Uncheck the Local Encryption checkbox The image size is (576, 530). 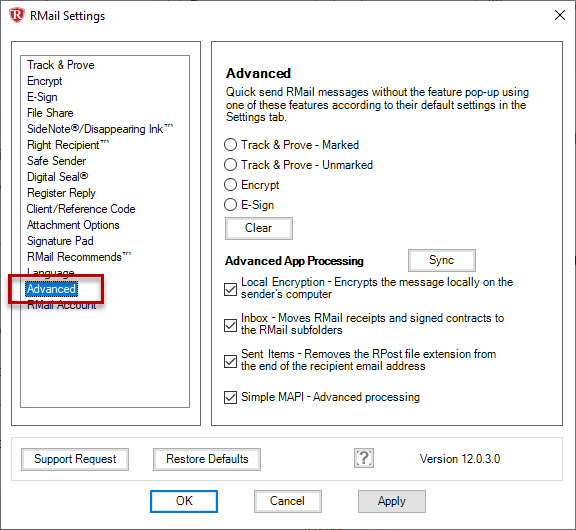click(230, 289)
